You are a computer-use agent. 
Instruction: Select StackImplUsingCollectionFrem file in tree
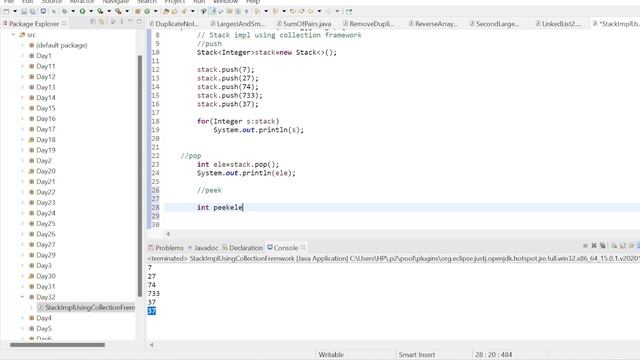click(86, 307)
